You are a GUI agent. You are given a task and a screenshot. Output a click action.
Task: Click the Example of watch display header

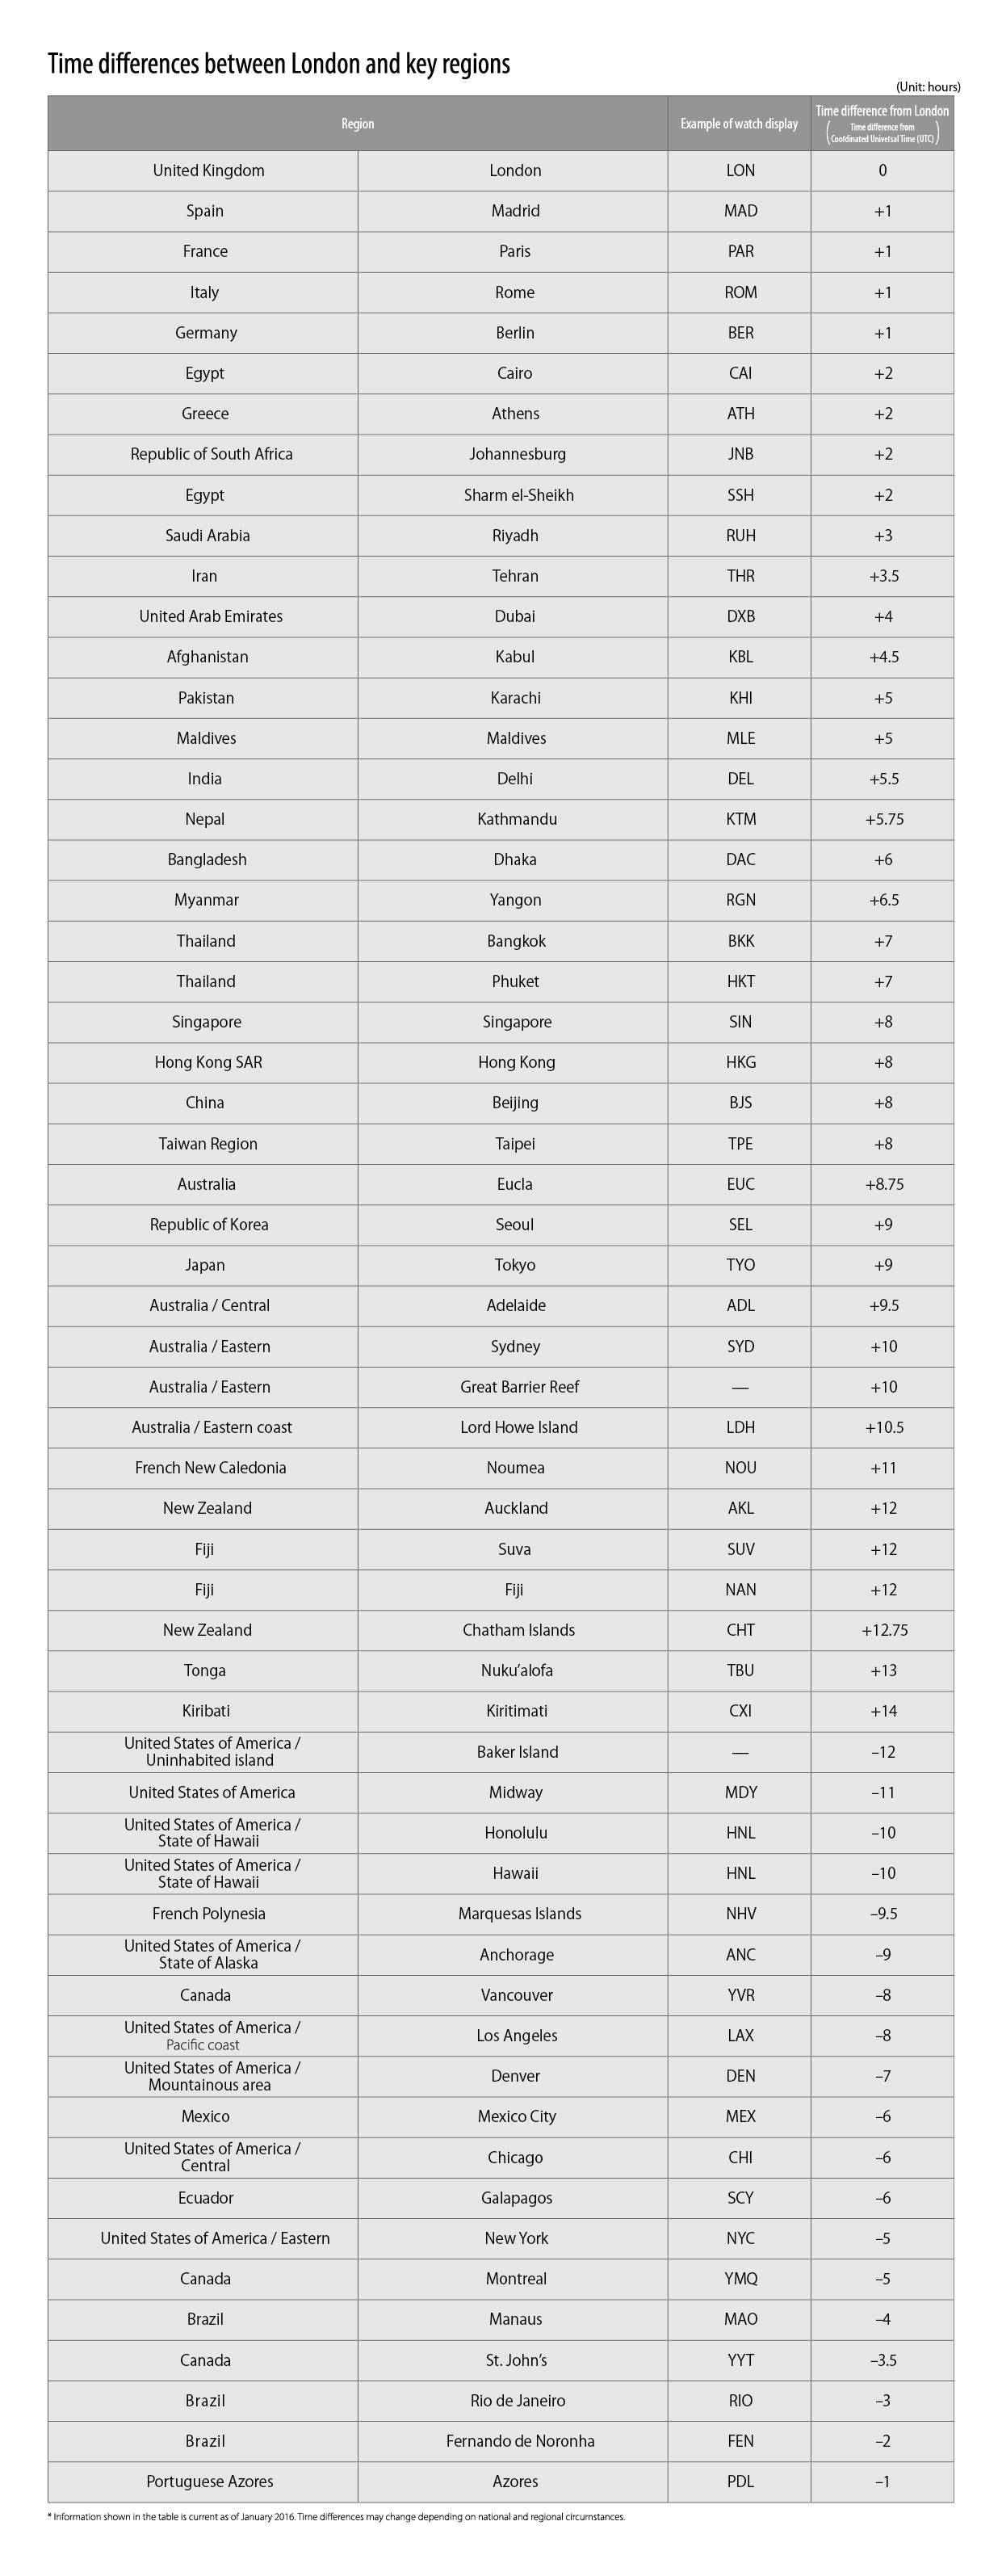click(739, 124)
